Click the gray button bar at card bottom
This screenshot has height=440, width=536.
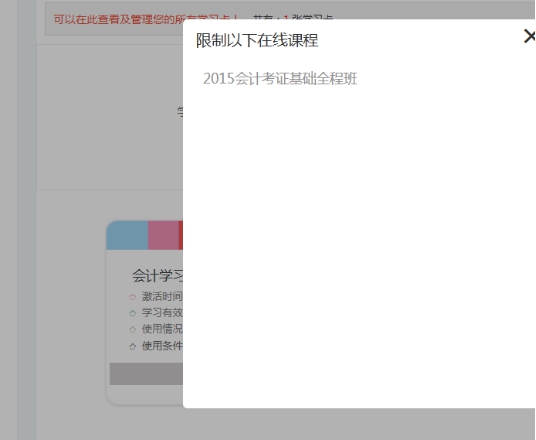[x=146, y=374]
